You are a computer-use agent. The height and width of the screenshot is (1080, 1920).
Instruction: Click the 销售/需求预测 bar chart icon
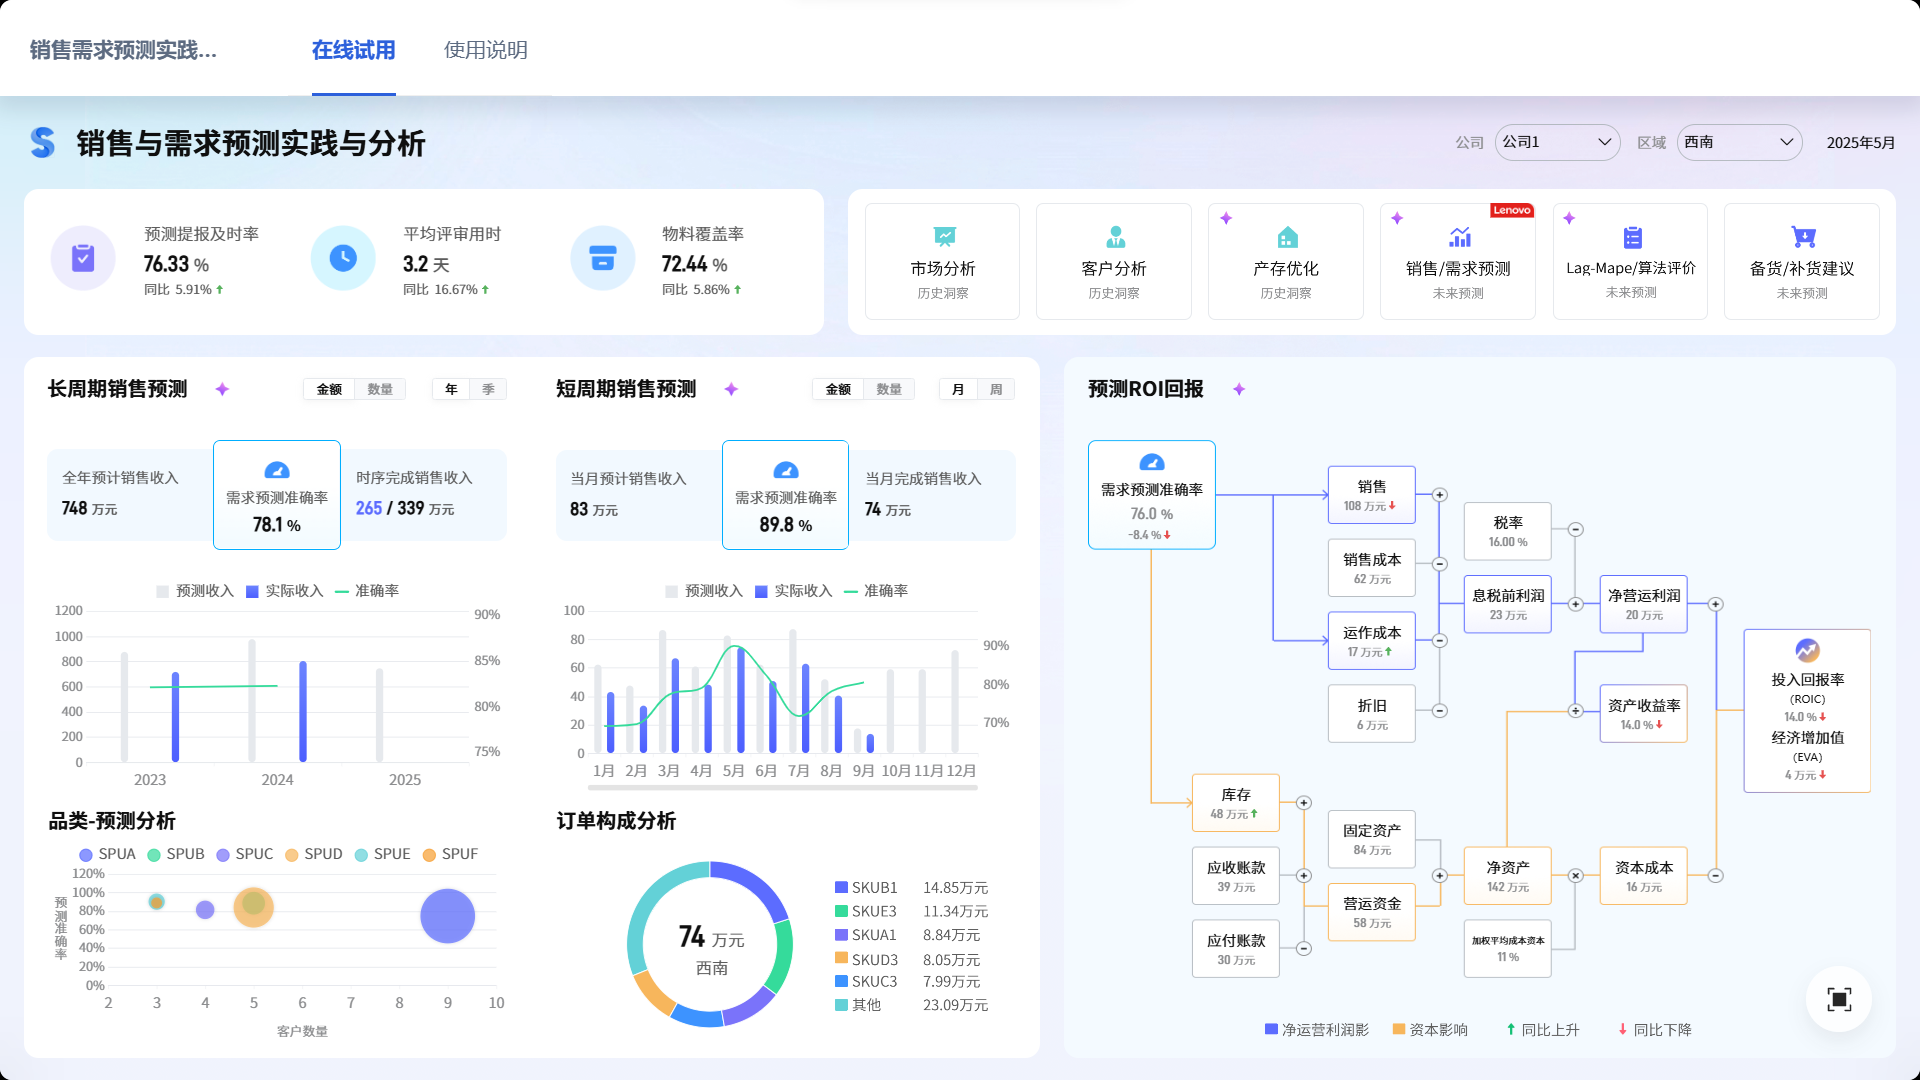(x=1460, y=237)
